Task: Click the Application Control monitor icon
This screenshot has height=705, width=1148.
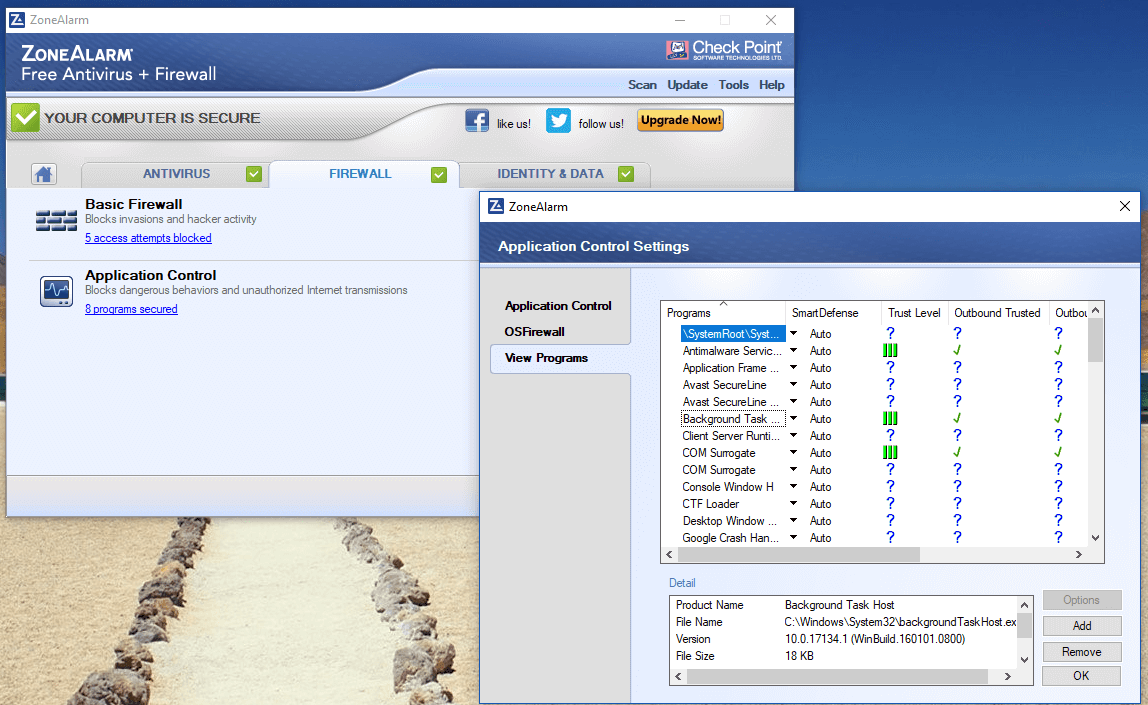Action: click(x=56, y=291)
